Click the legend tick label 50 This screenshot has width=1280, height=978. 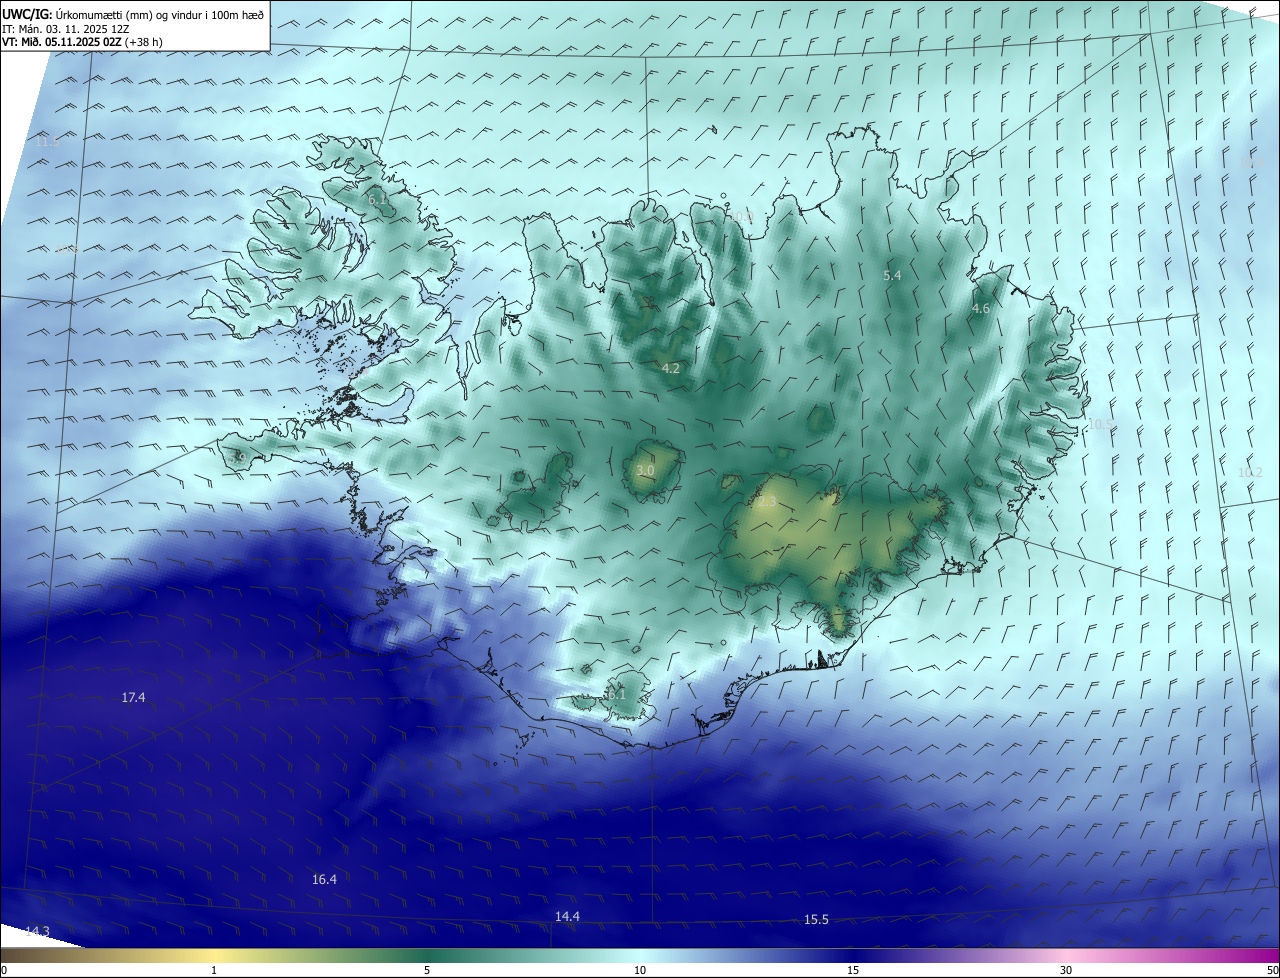(1272, 970)
